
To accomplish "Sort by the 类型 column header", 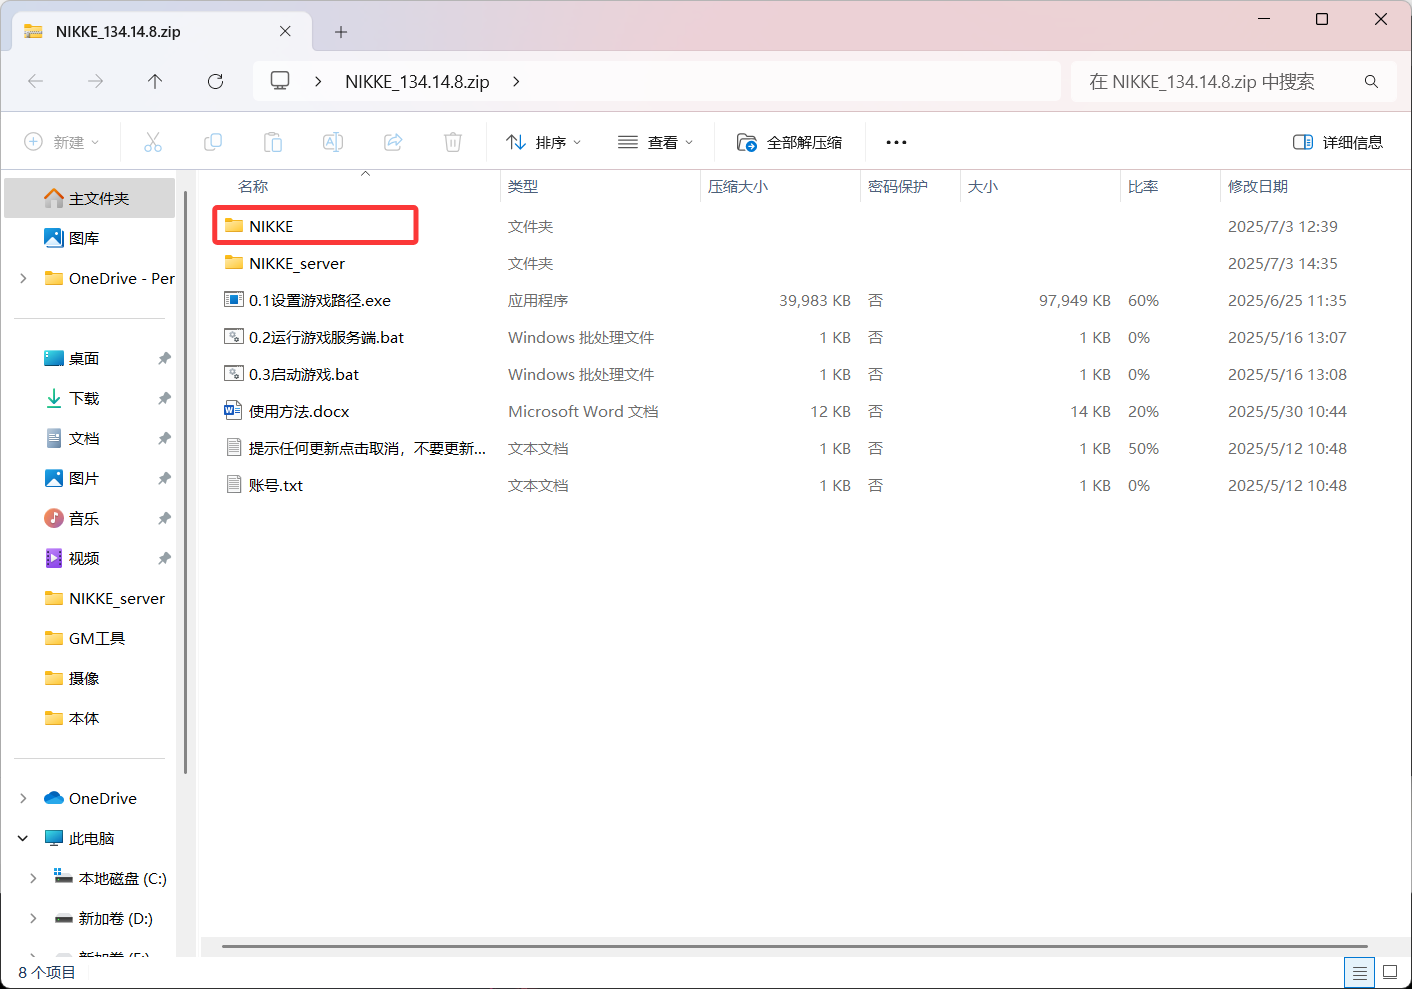I will pyautogui.click(x=523, y=186).
